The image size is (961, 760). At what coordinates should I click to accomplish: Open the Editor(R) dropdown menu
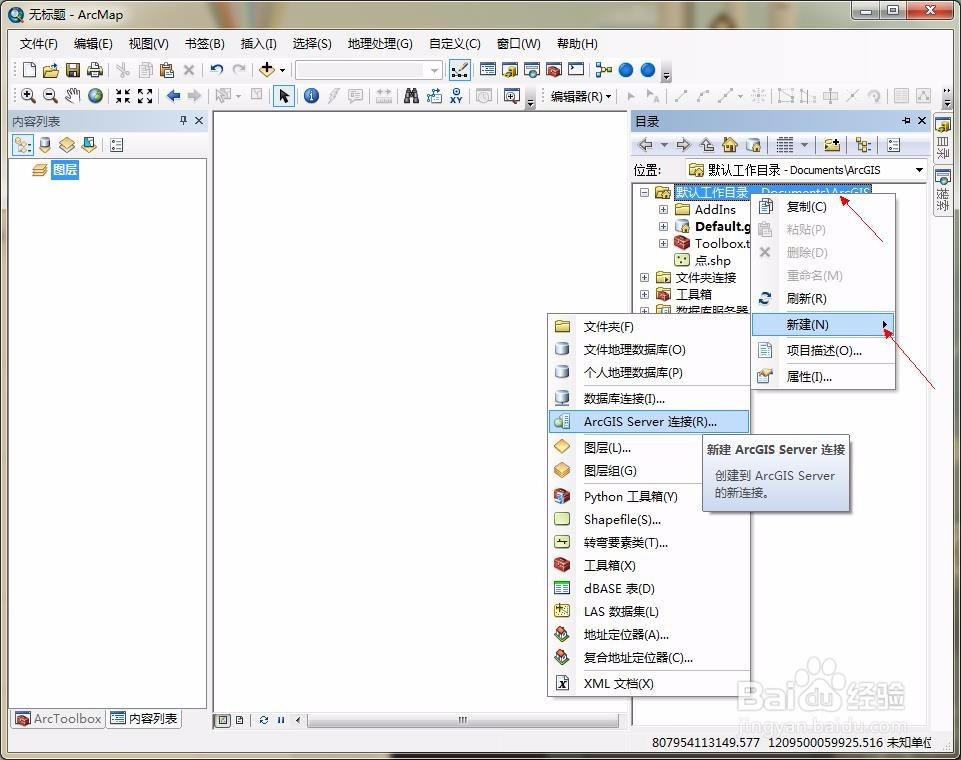(580, 96)
